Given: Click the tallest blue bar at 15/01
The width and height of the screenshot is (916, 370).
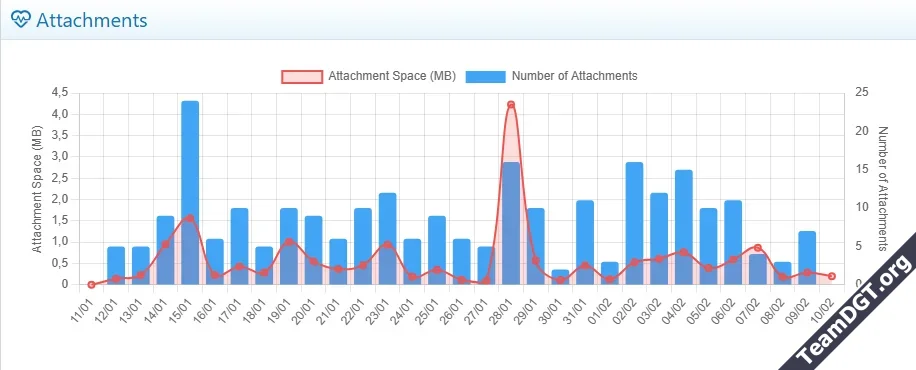Looking at the screenshot, I should pos(190,192).
